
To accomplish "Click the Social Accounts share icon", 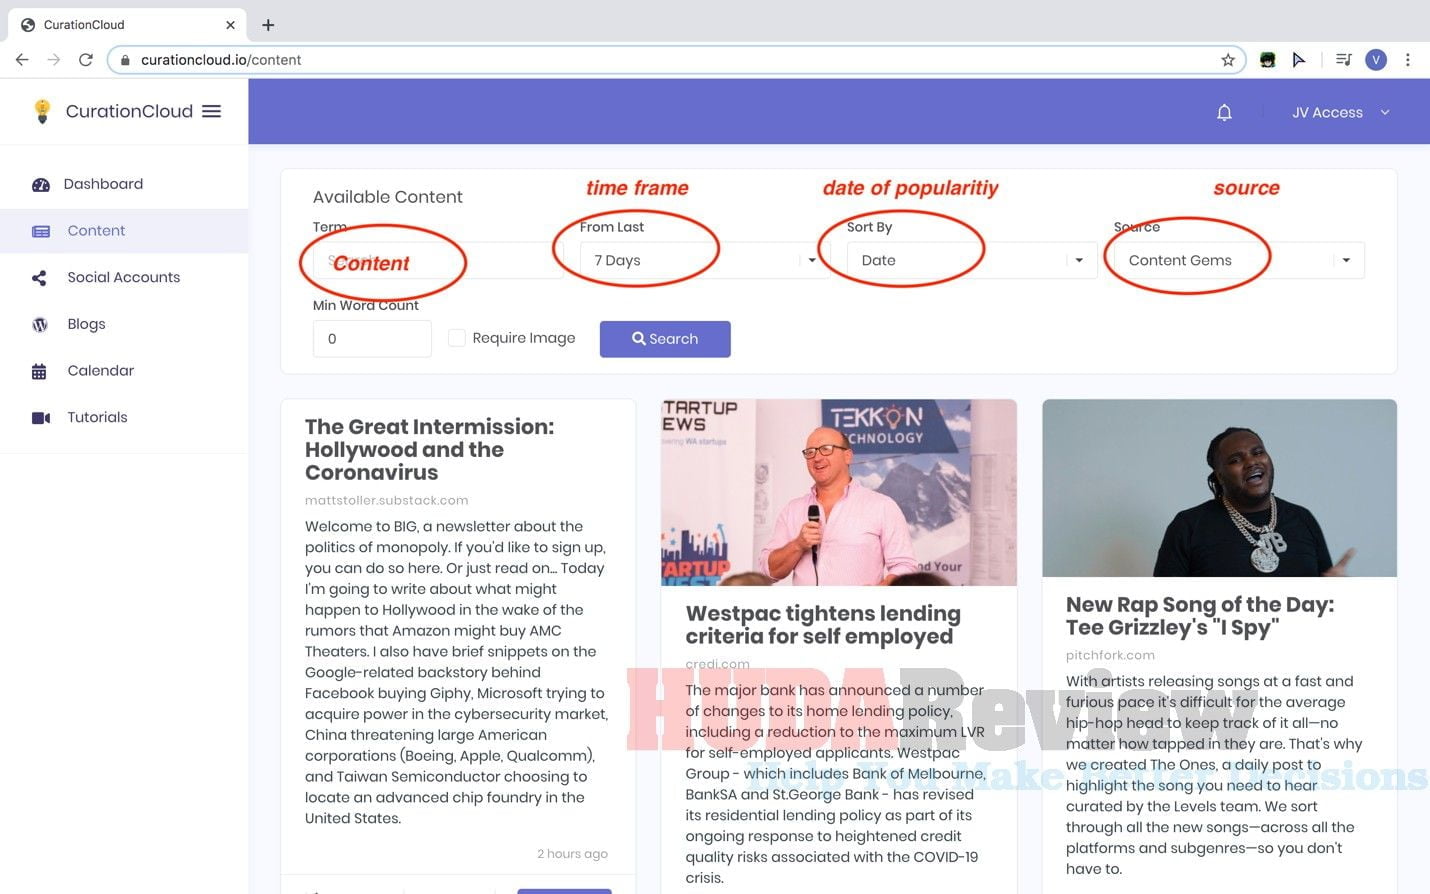I will pyautogui.click(x=39, y=278).
